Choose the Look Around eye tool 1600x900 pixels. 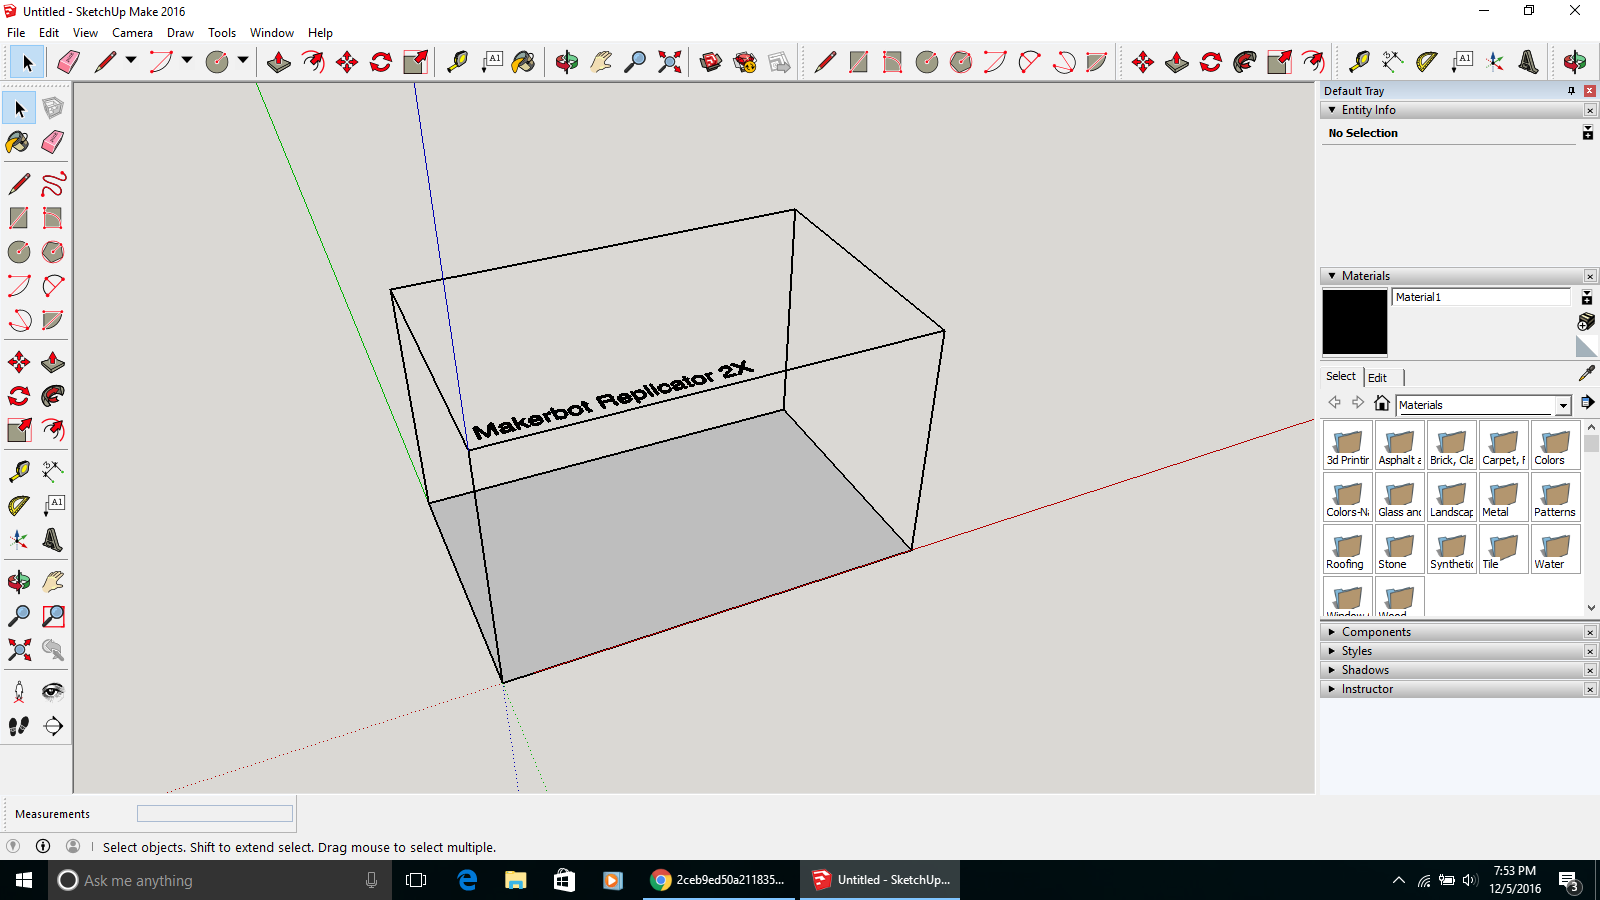tap(53, 692)
